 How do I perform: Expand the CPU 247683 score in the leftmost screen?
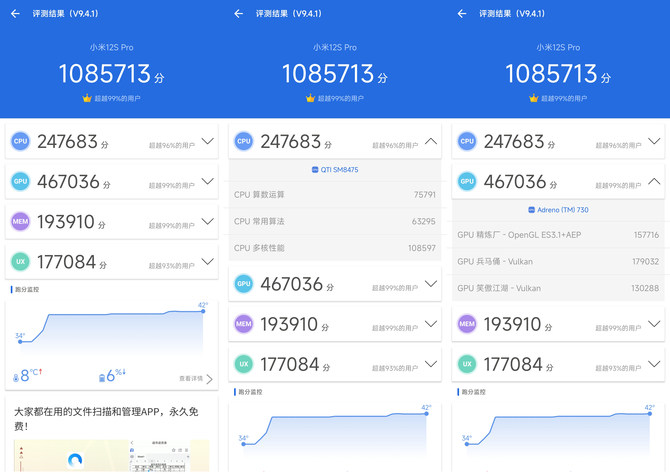click(x=207, y=142)
